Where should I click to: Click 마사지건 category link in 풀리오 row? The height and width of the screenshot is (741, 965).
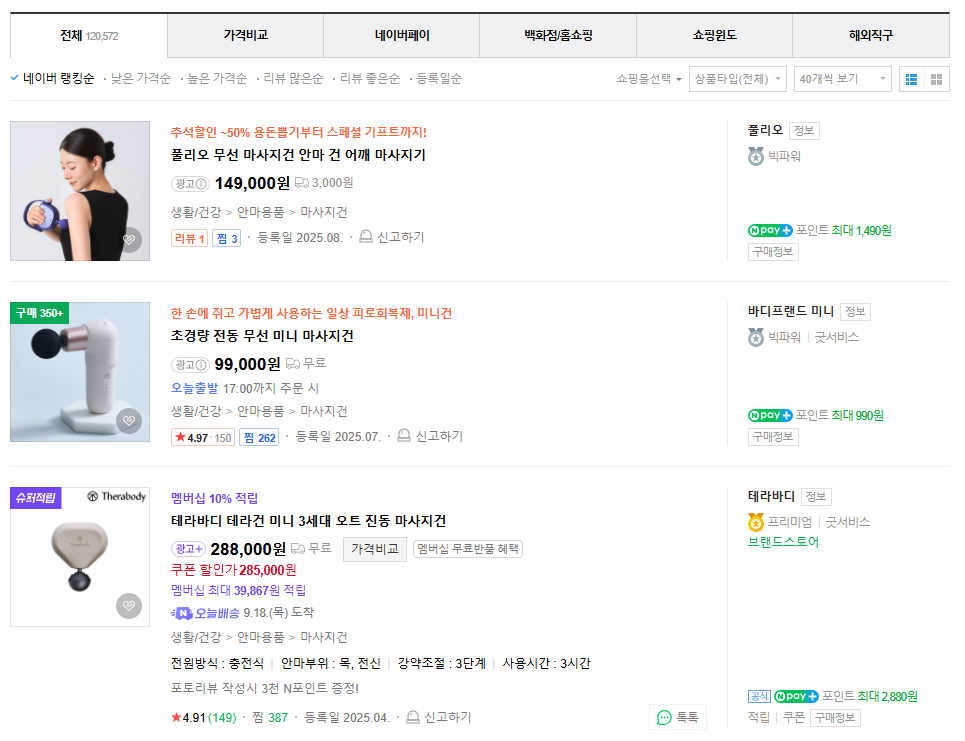coord(324,212)
